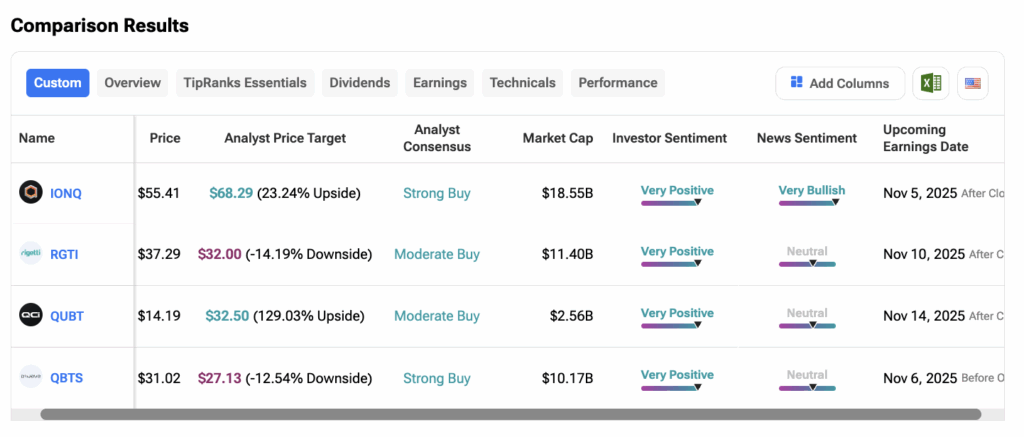Sort by Market Cap column header
1024x437 pixels.
(x=557, y=138)
